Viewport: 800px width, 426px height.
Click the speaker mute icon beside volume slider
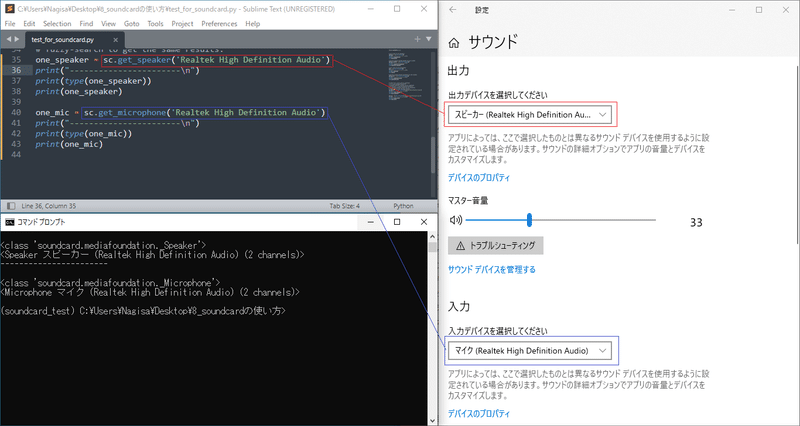pos(455,220)
